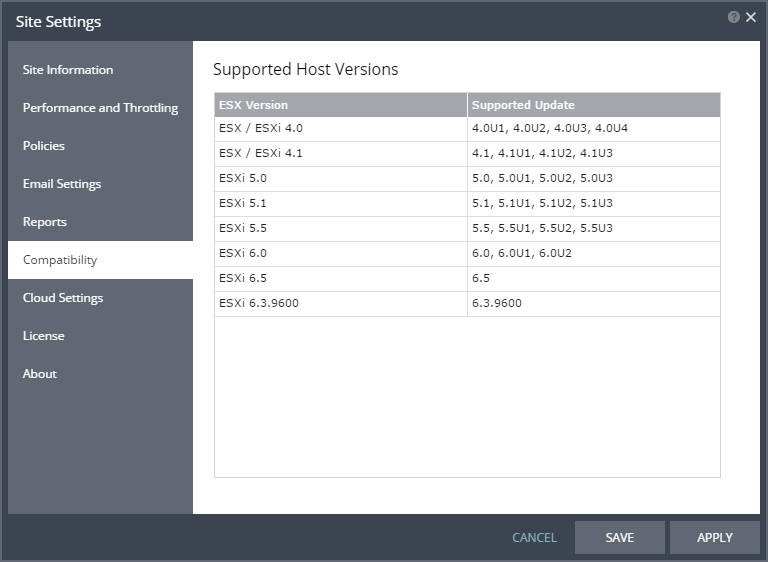768x562 pixels.
Task: Select the ESX / ESXi 4.0 cell
Action: 341,128
